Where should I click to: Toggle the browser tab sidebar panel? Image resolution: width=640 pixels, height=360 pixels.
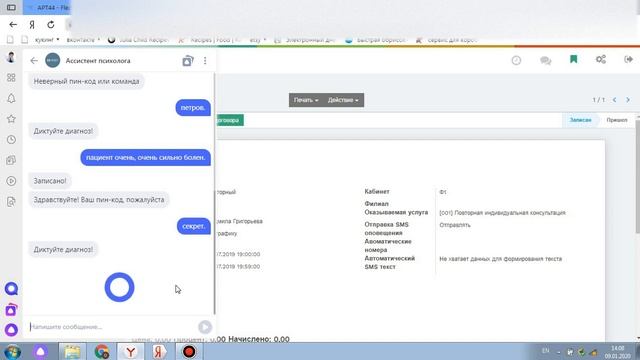(x=11, y=7)
